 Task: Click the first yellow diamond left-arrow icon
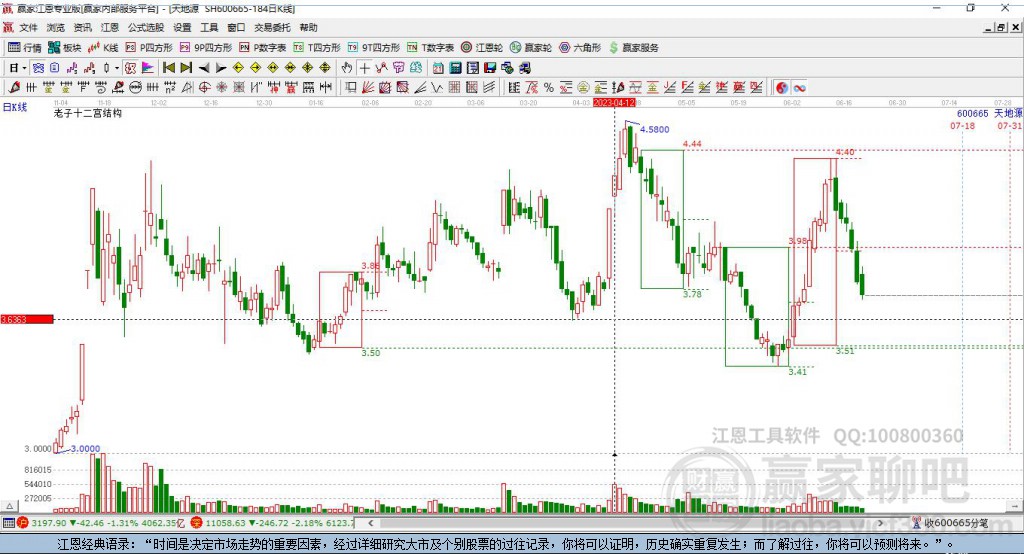pos(238,68)
